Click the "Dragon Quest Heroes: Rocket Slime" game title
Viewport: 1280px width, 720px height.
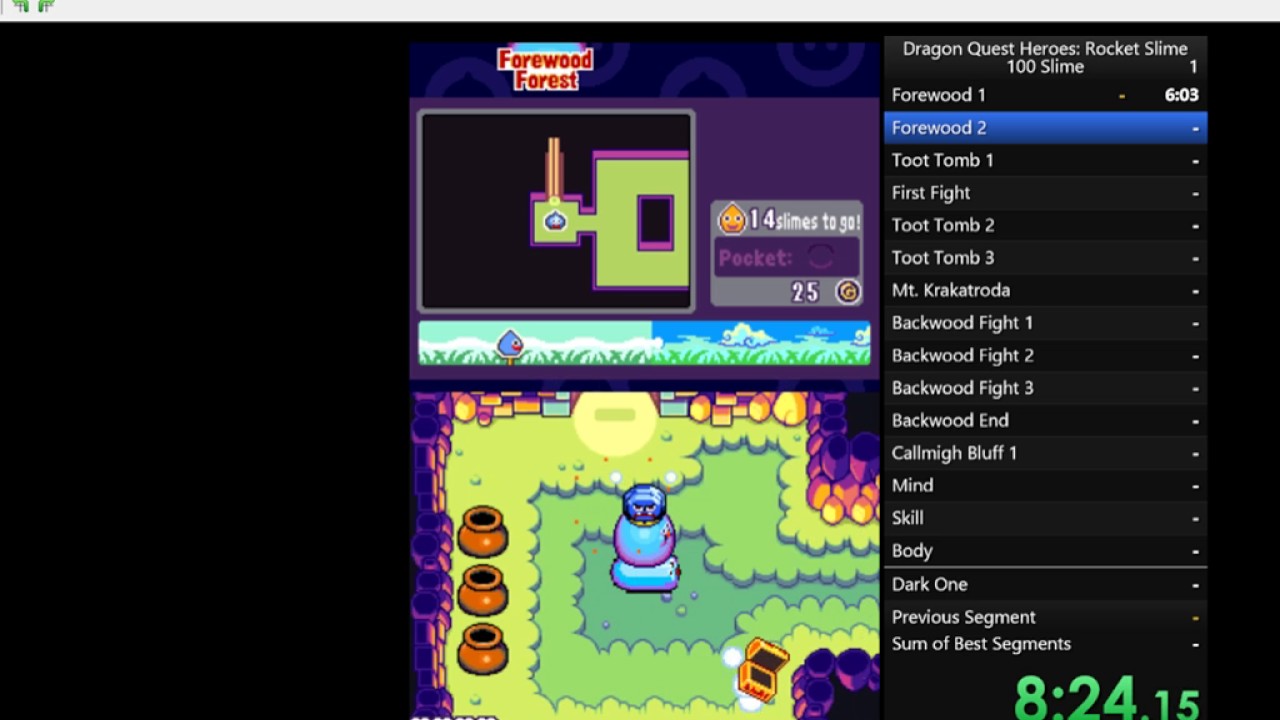1045,49
